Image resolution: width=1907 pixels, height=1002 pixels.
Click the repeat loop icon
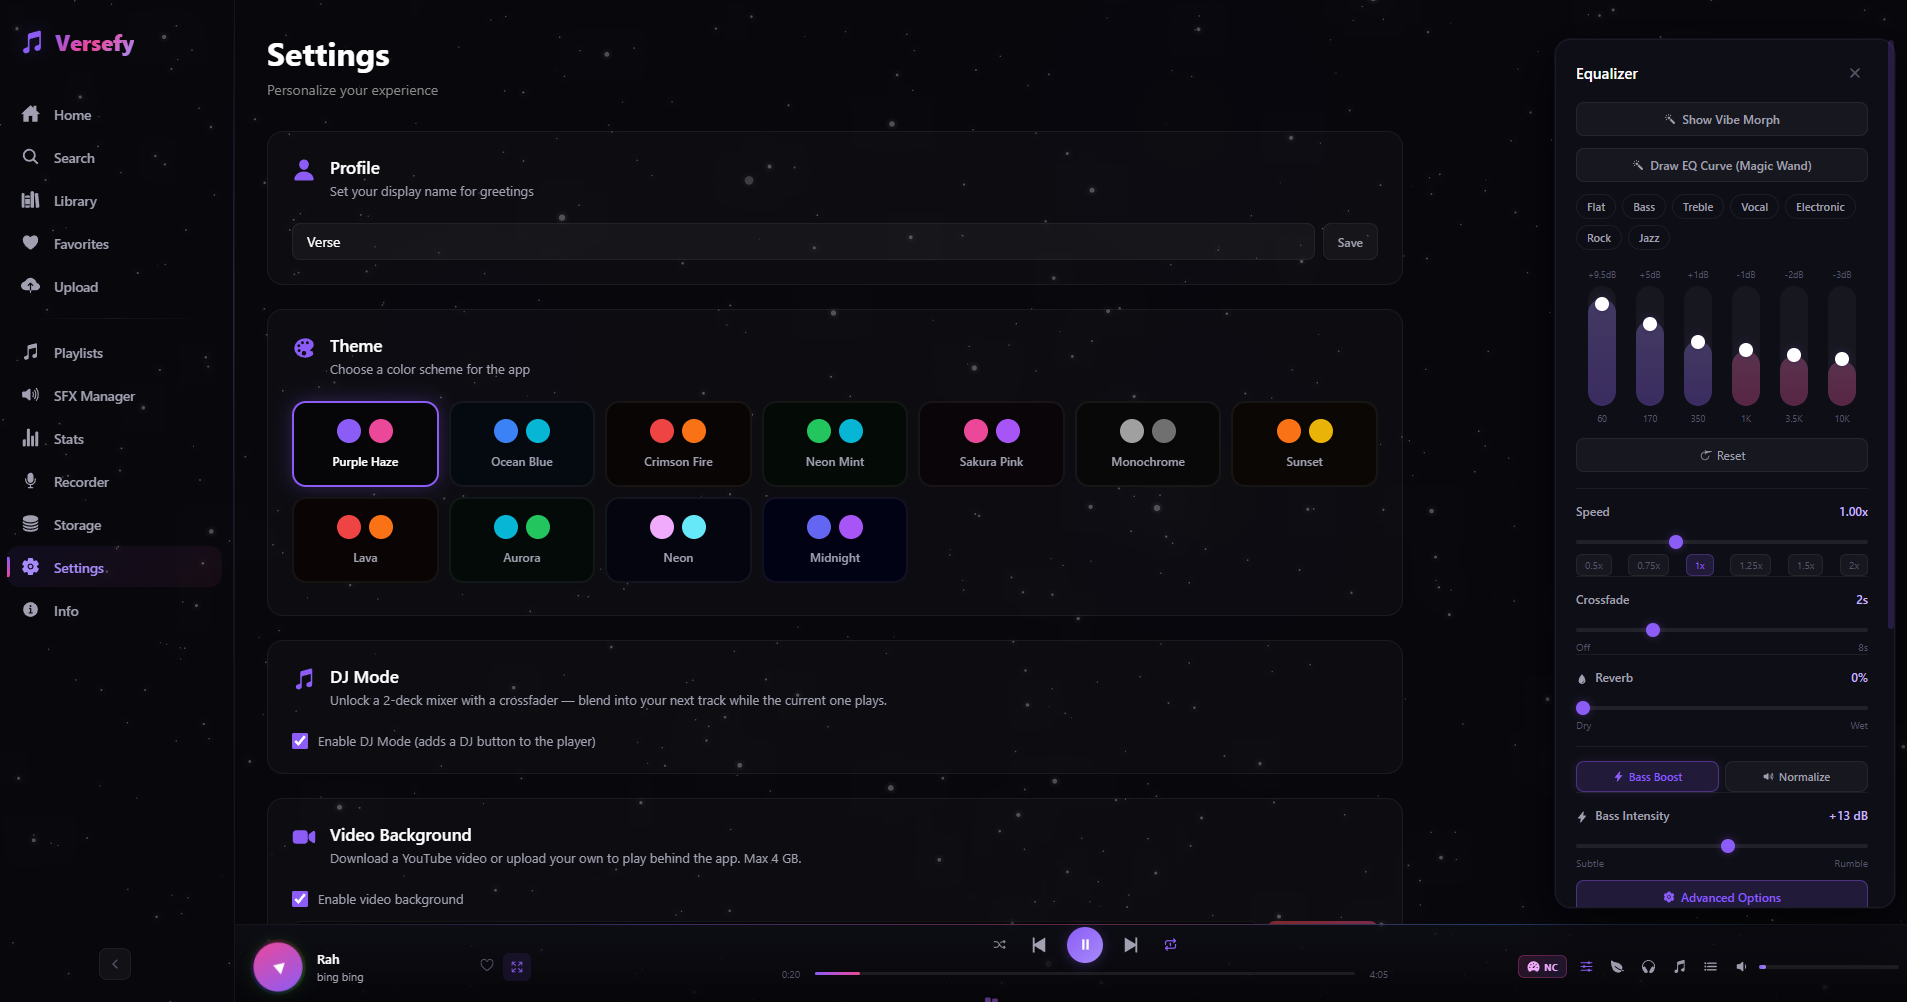(x=1170, y=945)
